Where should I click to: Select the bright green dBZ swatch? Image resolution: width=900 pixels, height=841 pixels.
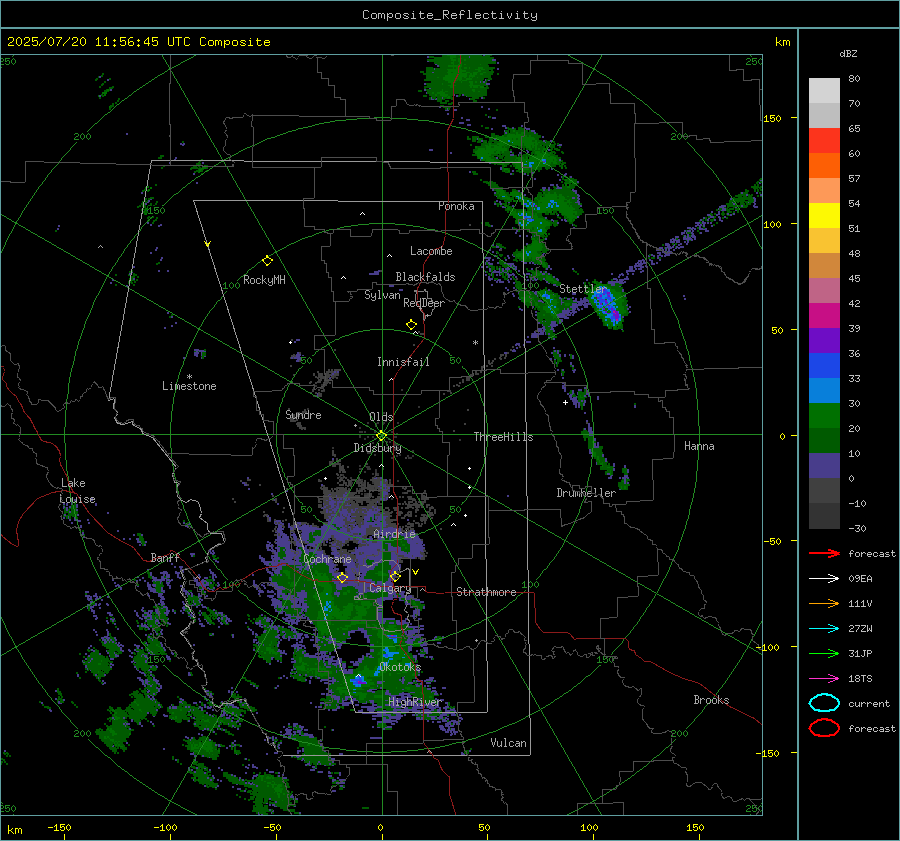pos(824,416)
